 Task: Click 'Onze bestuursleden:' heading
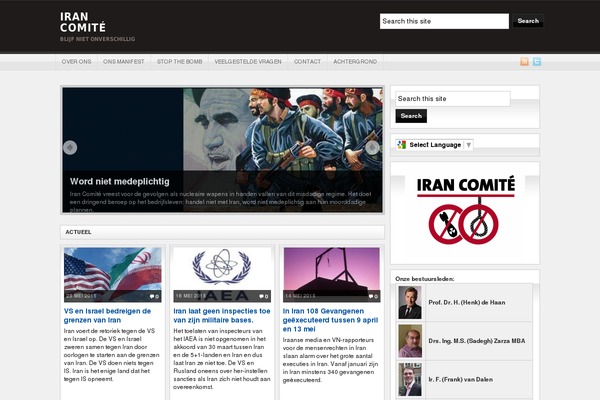425,279
